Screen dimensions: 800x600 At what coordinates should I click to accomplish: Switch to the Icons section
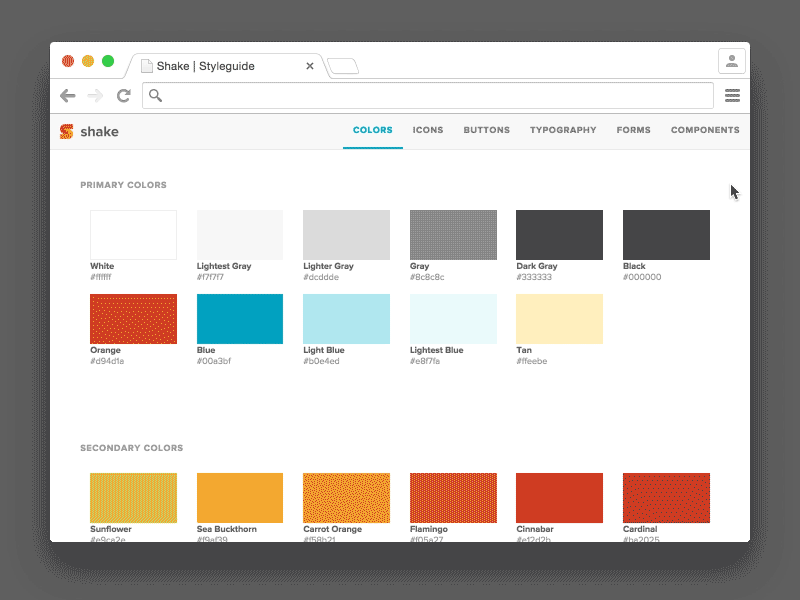(x=428, y=130)
